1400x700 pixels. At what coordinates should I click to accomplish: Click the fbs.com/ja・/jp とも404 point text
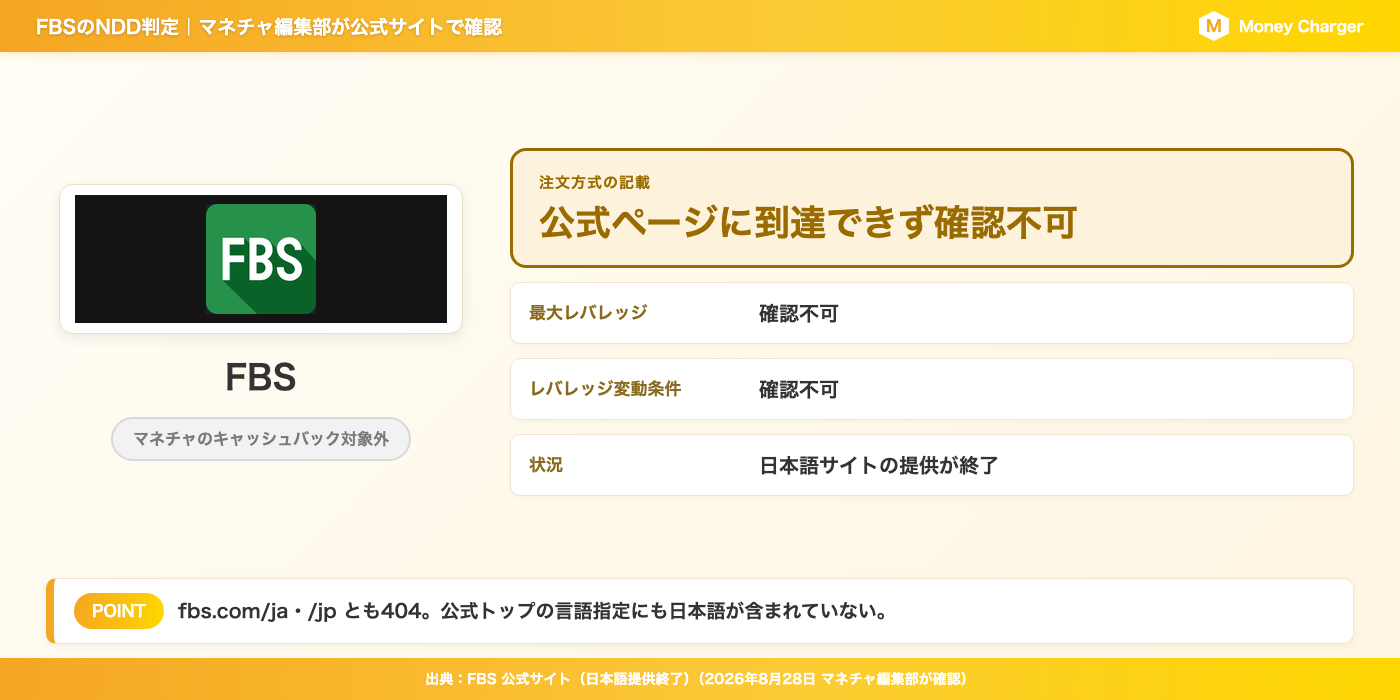(534, 611)
